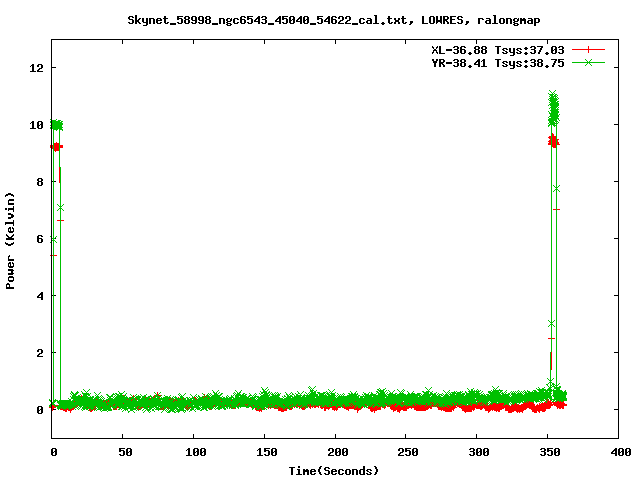Screen dimensions: 640x480
Task: Click the x-axis tick label 350
Action: [x=550, y=452]
